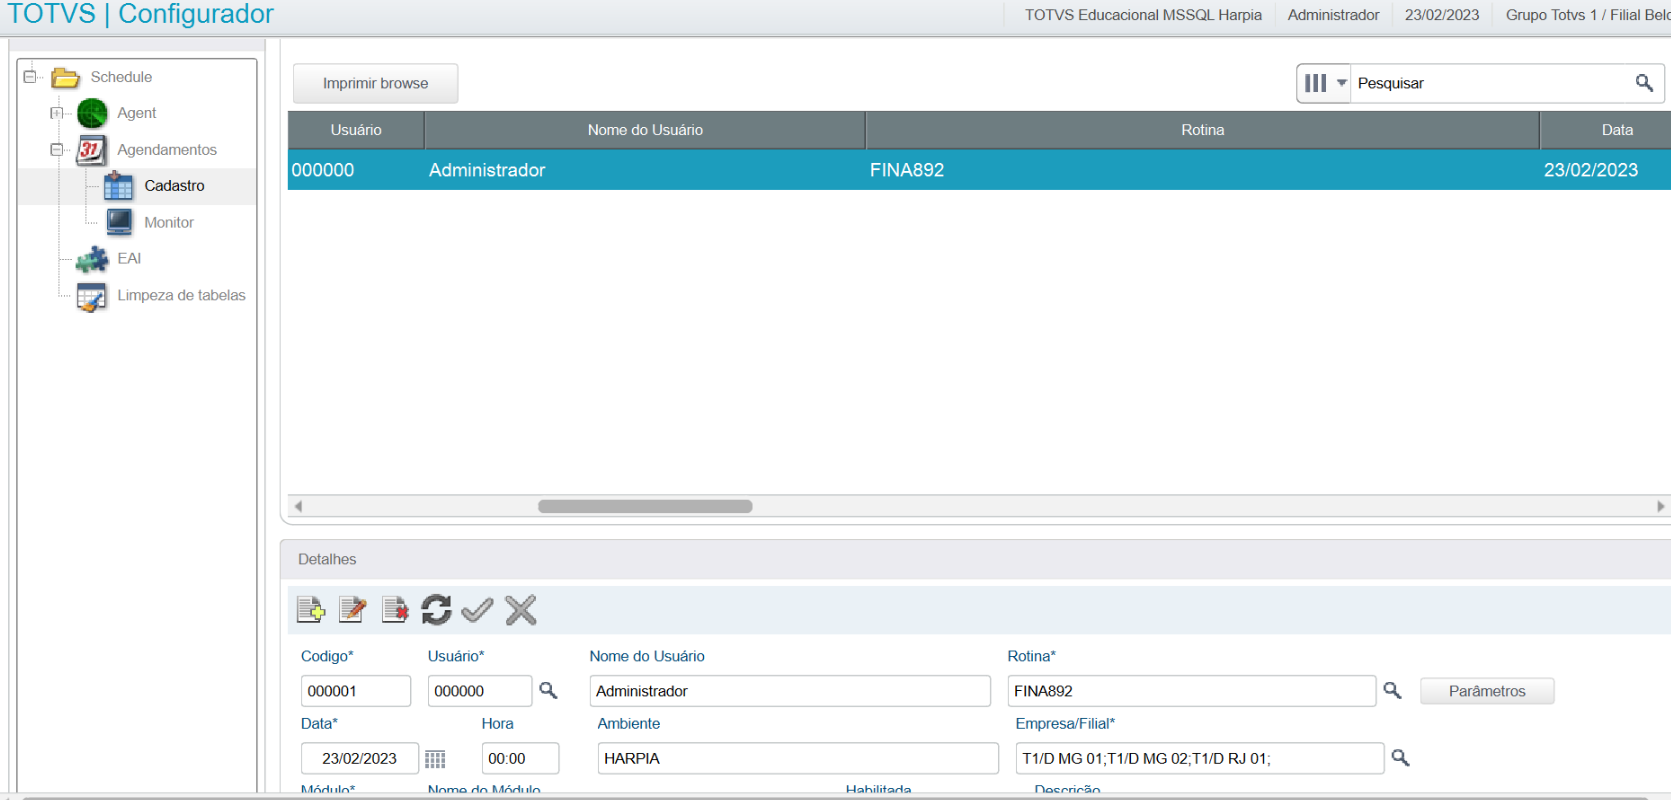Collapse the Schedule tree node
The height and width of the screenshot is (800, 1671).
point(30,77)
